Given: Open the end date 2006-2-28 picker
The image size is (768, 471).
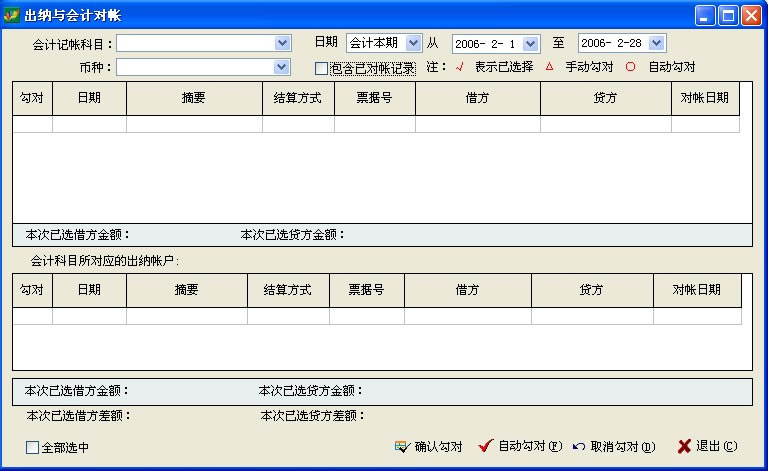Looking at the screenshot, I should [656, 43].
